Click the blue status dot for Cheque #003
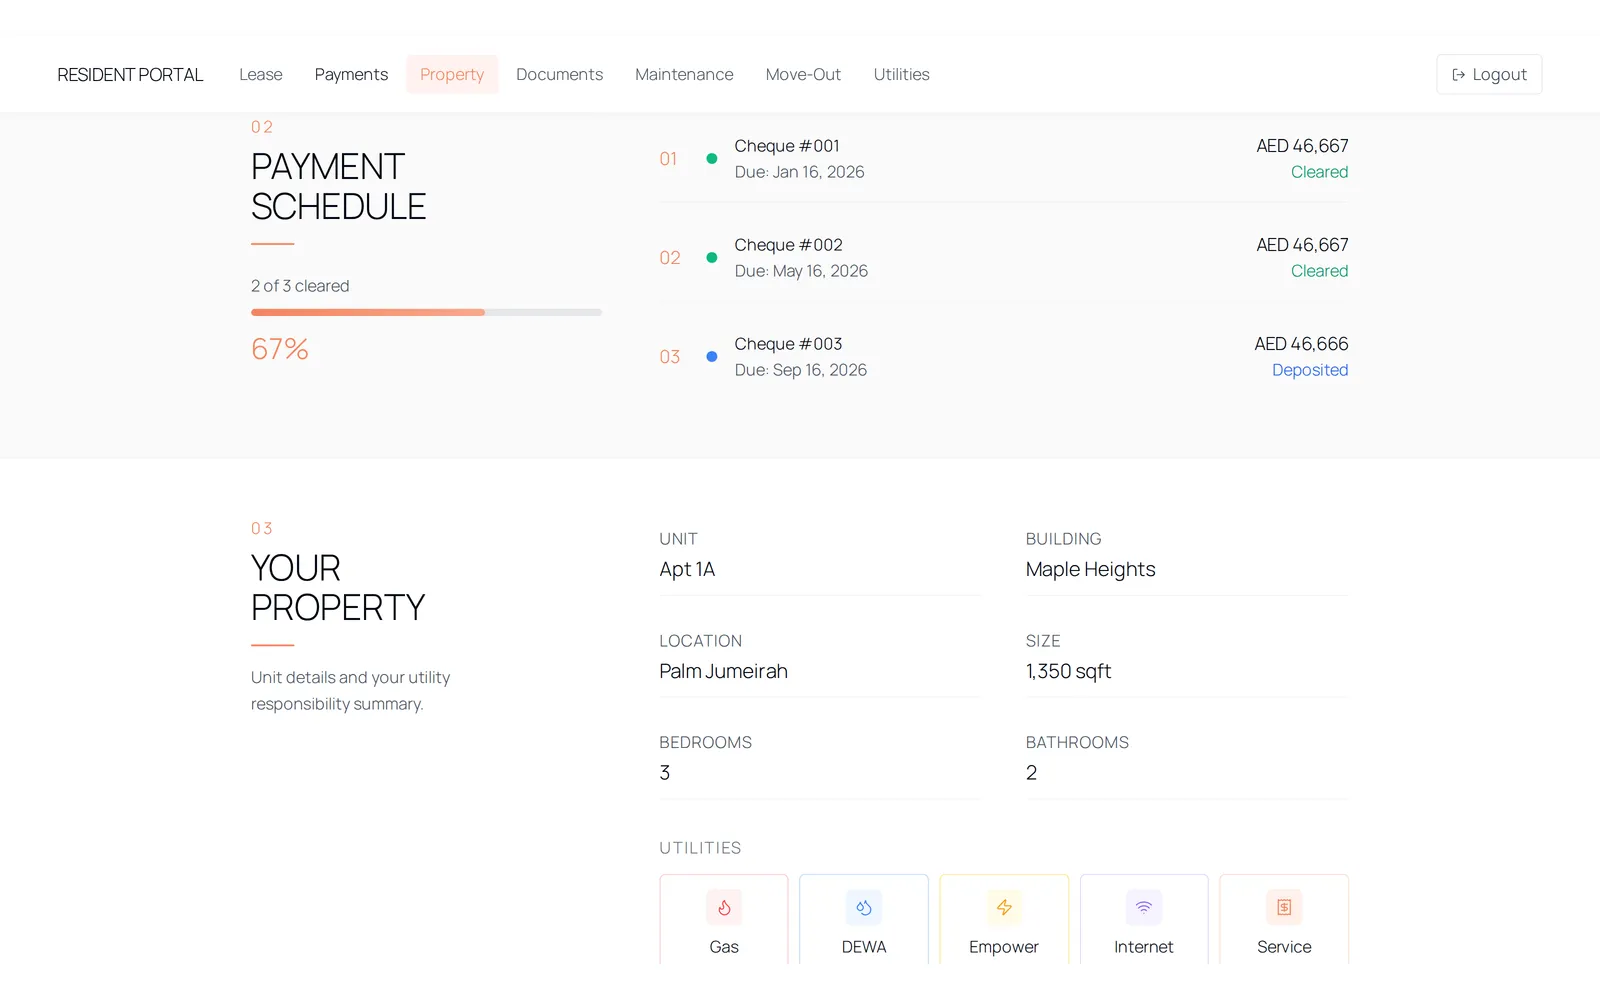Viewport: 1600px width, 1000px height. [x=712, y=356]
